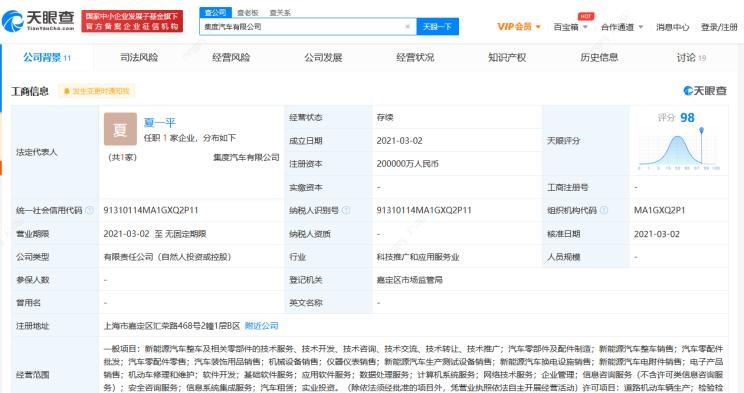Switch to the 司法风险 tab

pos(139,57)
